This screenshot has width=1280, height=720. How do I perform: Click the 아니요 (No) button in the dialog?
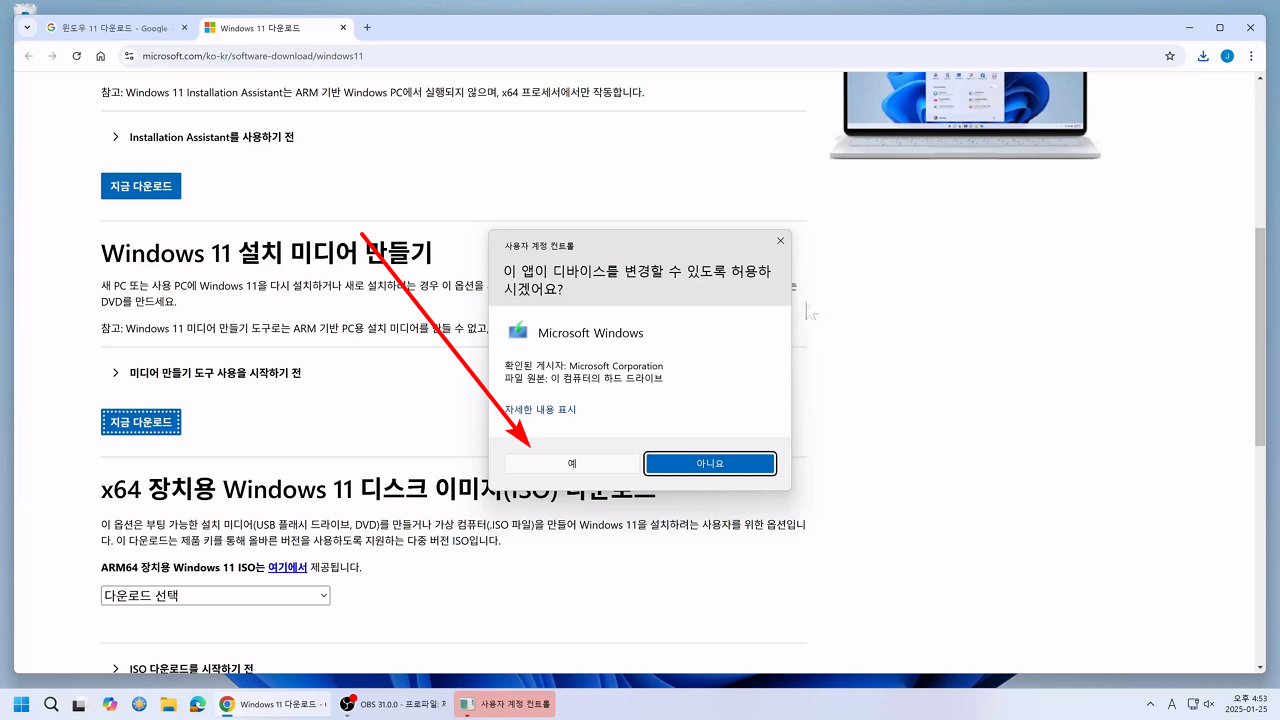tap(710, 464)
